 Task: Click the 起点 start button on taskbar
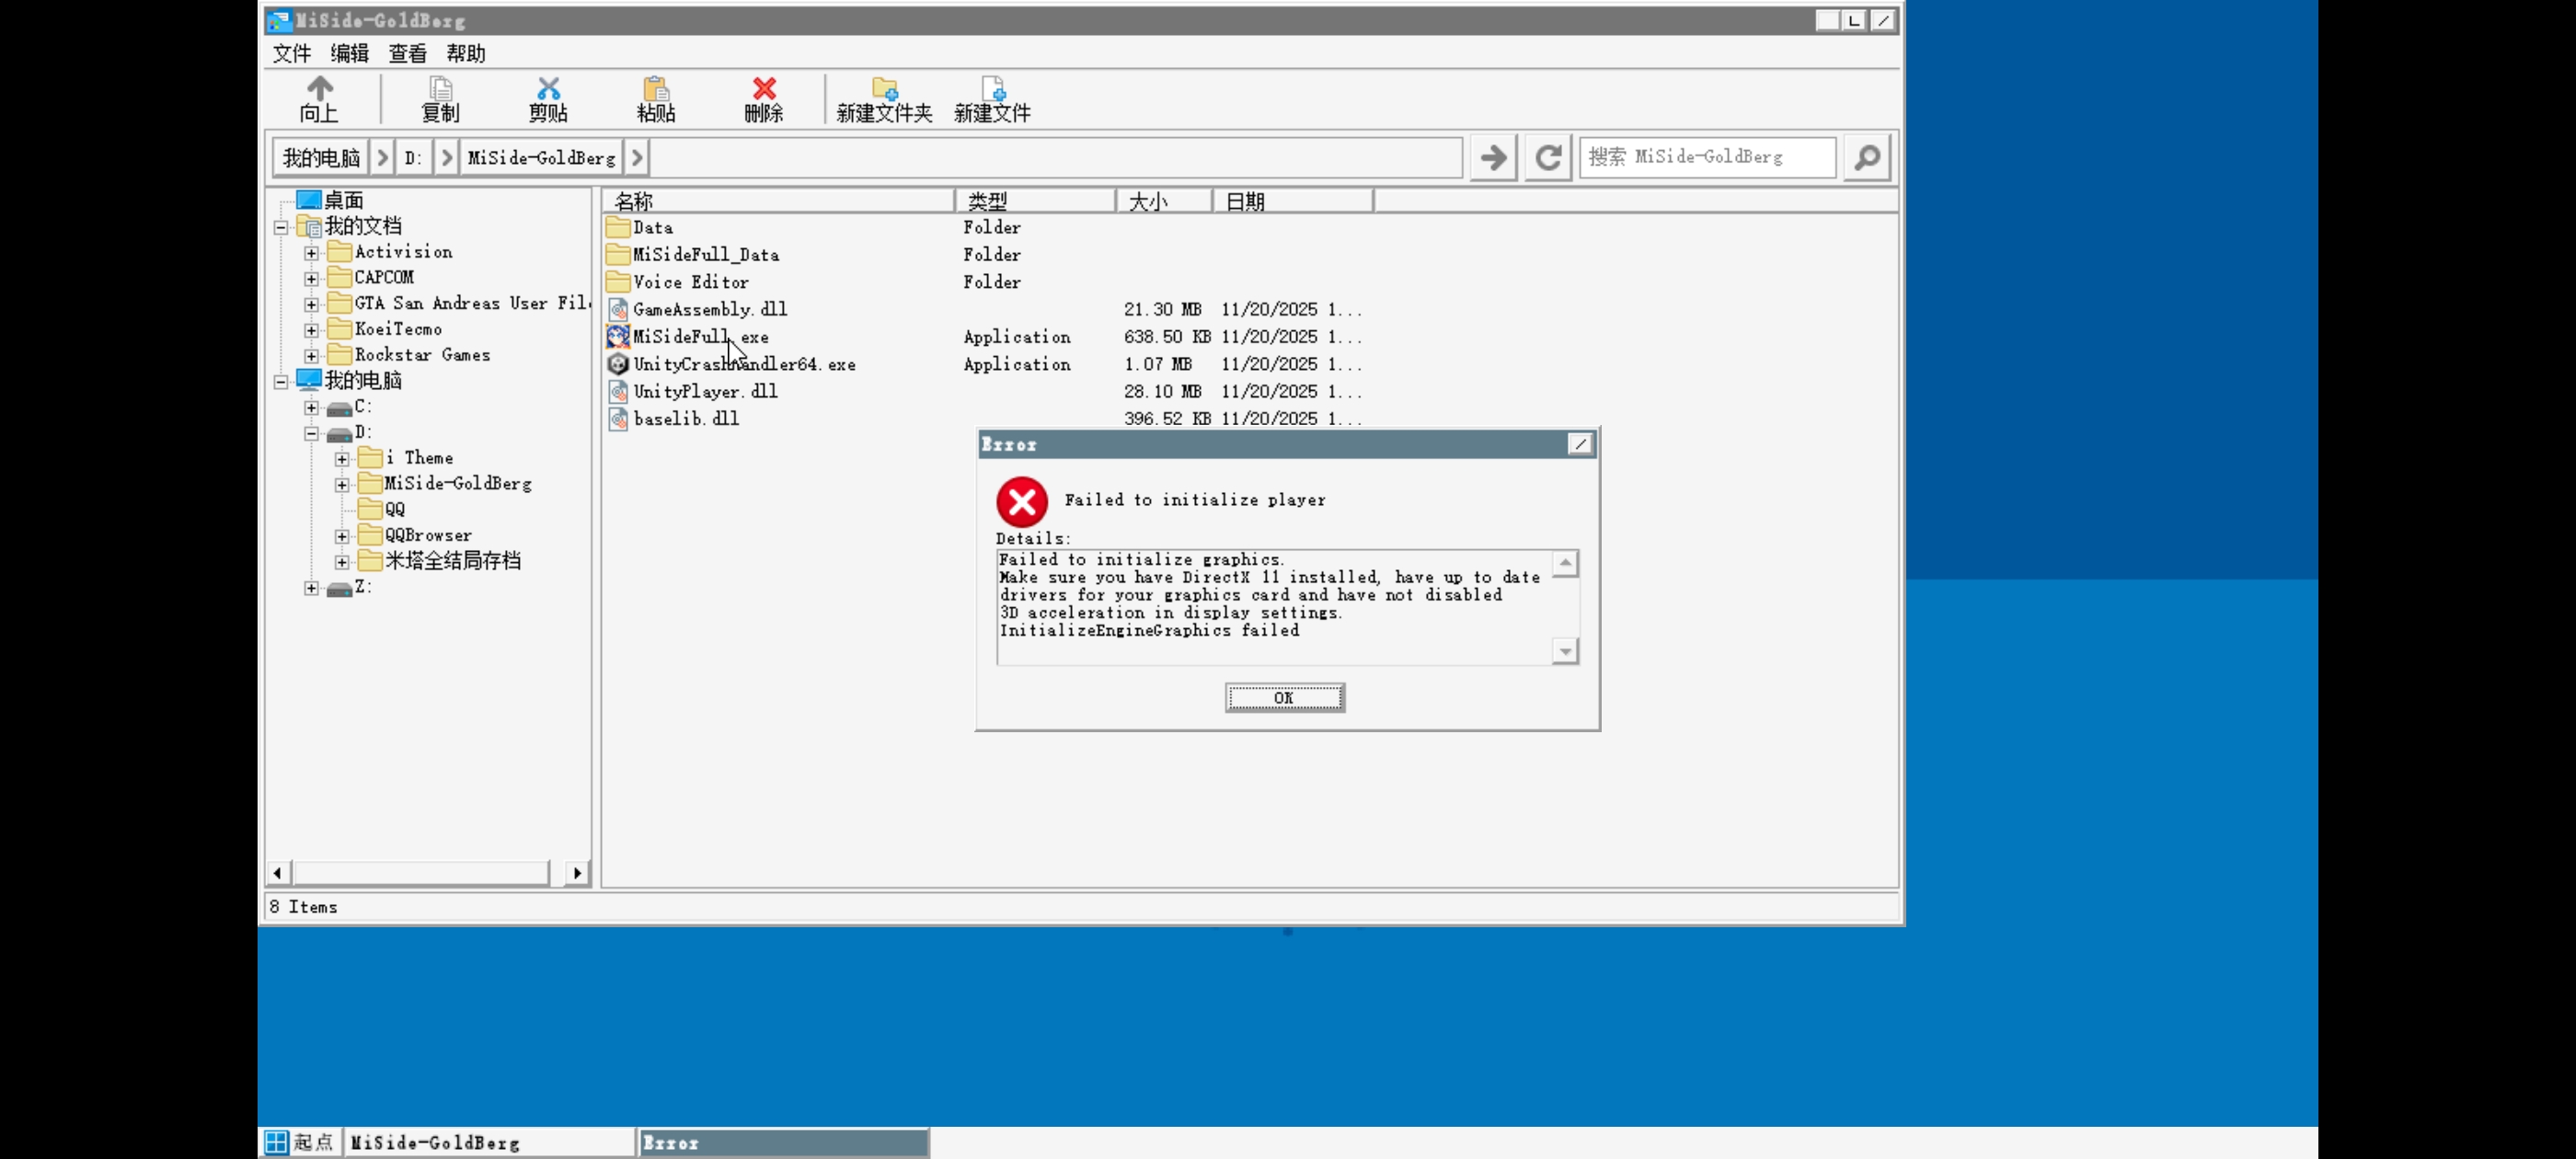click(x=300, y=1141)
